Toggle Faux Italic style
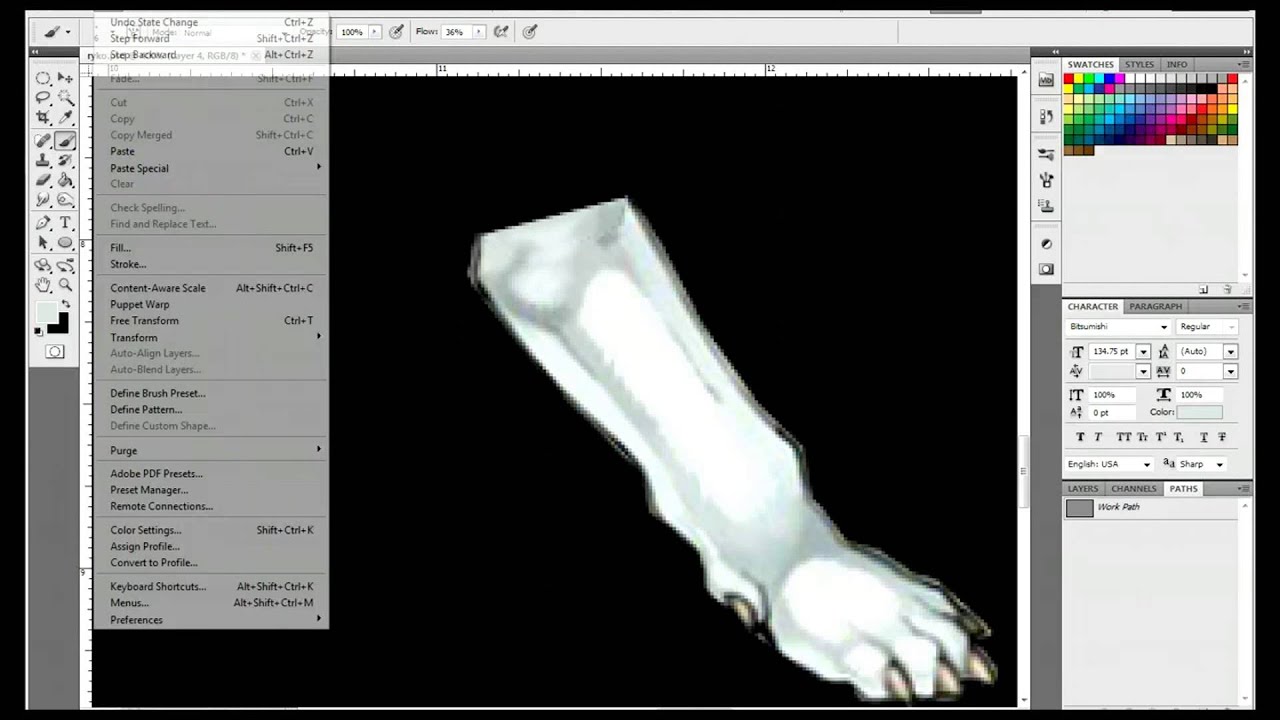 pyautogui.click(x=1098, y=437)
